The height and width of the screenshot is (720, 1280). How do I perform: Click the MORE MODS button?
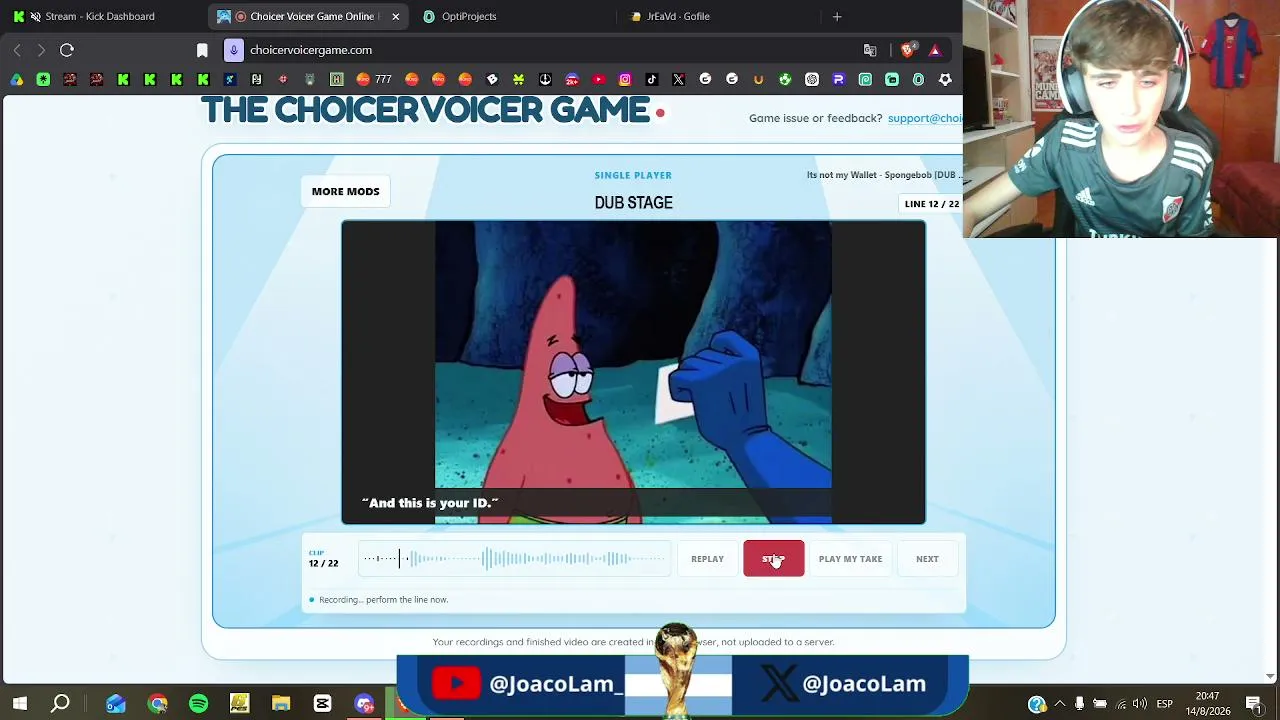click(346, 191)
